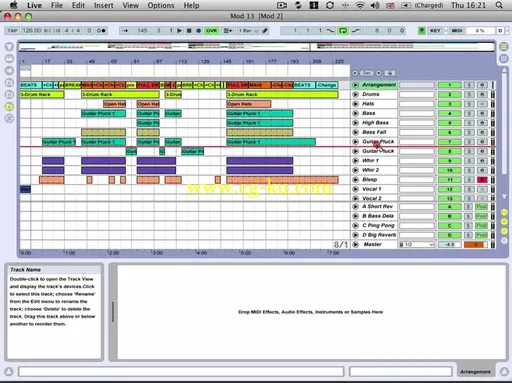The height and width of the screenshot is (383, 512).
Task: Open the Master 1/2 output chooser
Action: [x=417, y=245]
